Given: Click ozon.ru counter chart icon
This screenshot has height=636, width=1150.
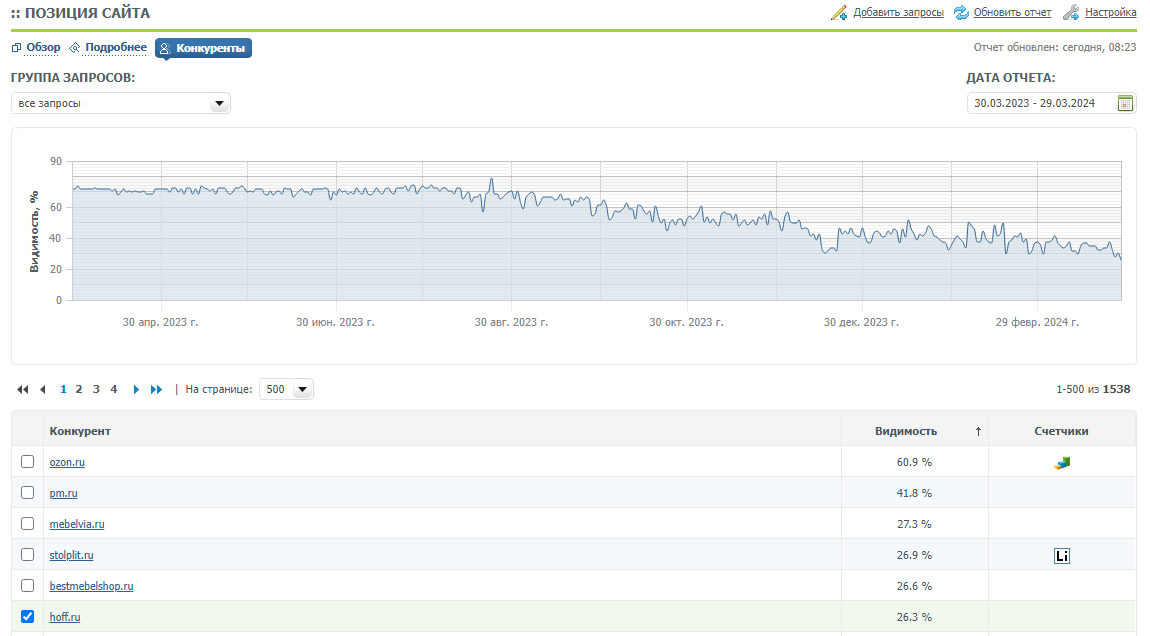Looking at the screenshot, I should pos(1062,462).
